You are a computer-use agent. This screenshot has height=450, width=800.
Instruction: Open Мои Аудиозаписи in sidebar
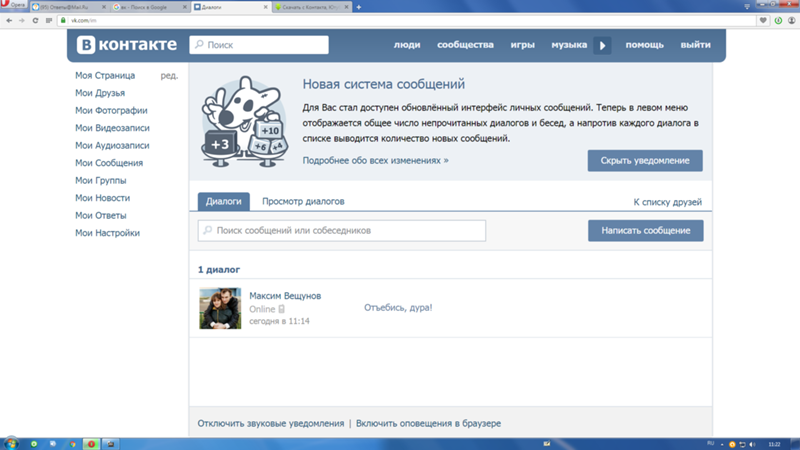pos(112,145)
